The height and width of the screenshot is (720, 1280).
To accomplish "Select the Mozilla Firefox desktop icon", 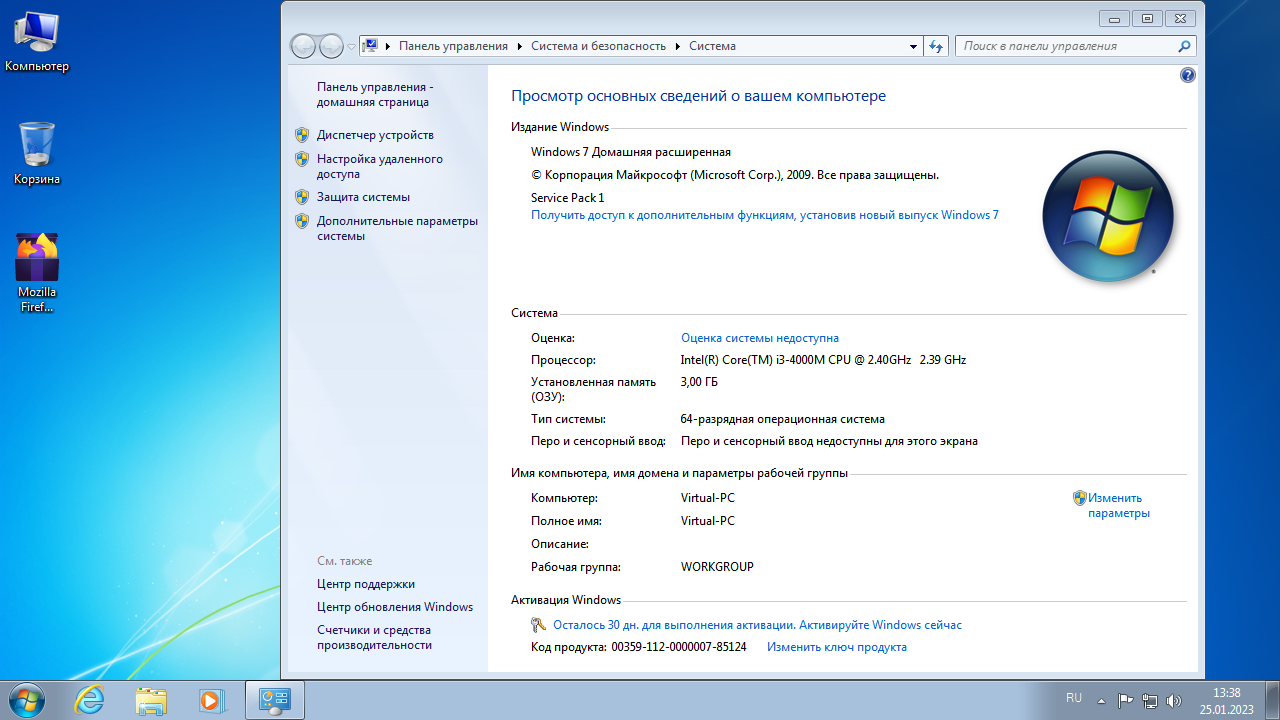I will (37, 273).
